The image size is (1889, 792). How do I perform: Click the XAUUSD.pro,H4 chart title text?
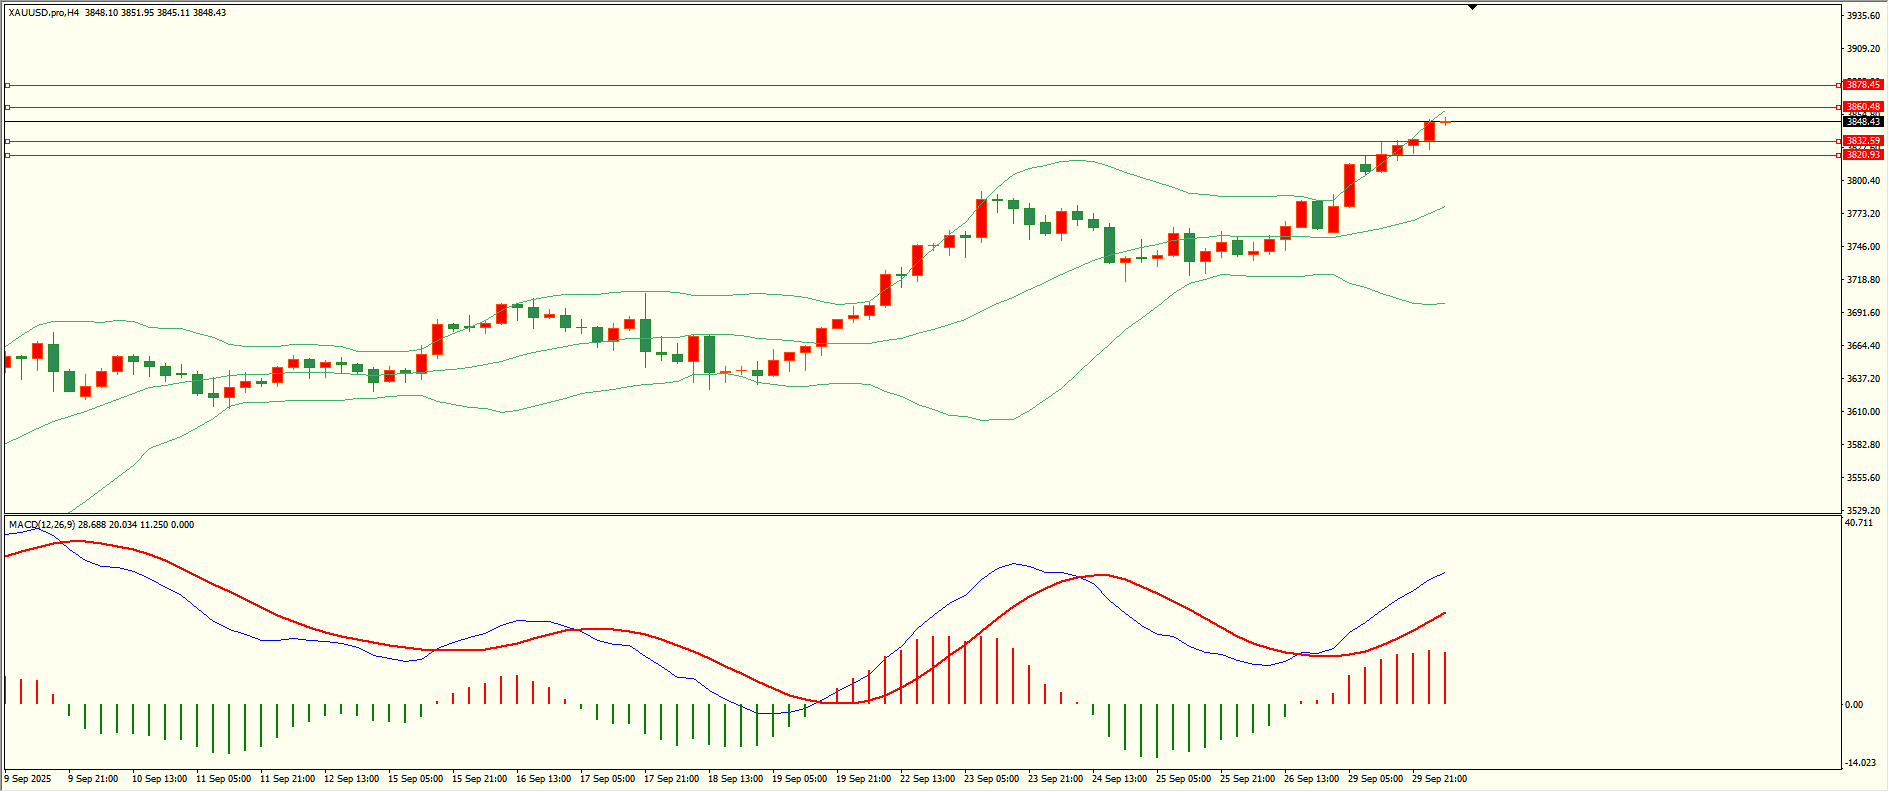coord(44,13)
